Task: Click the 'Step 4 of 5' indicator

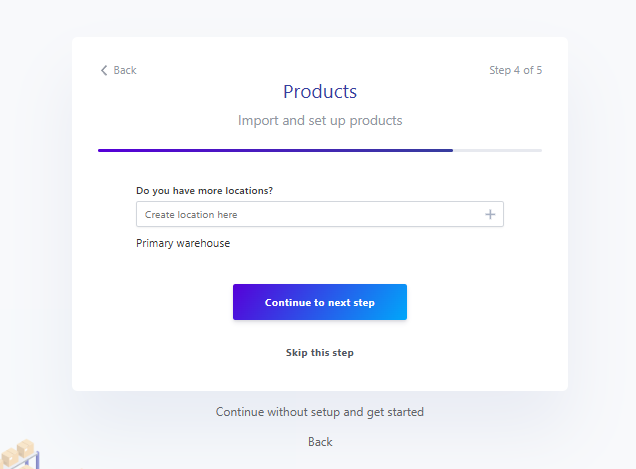Action: 515,70
